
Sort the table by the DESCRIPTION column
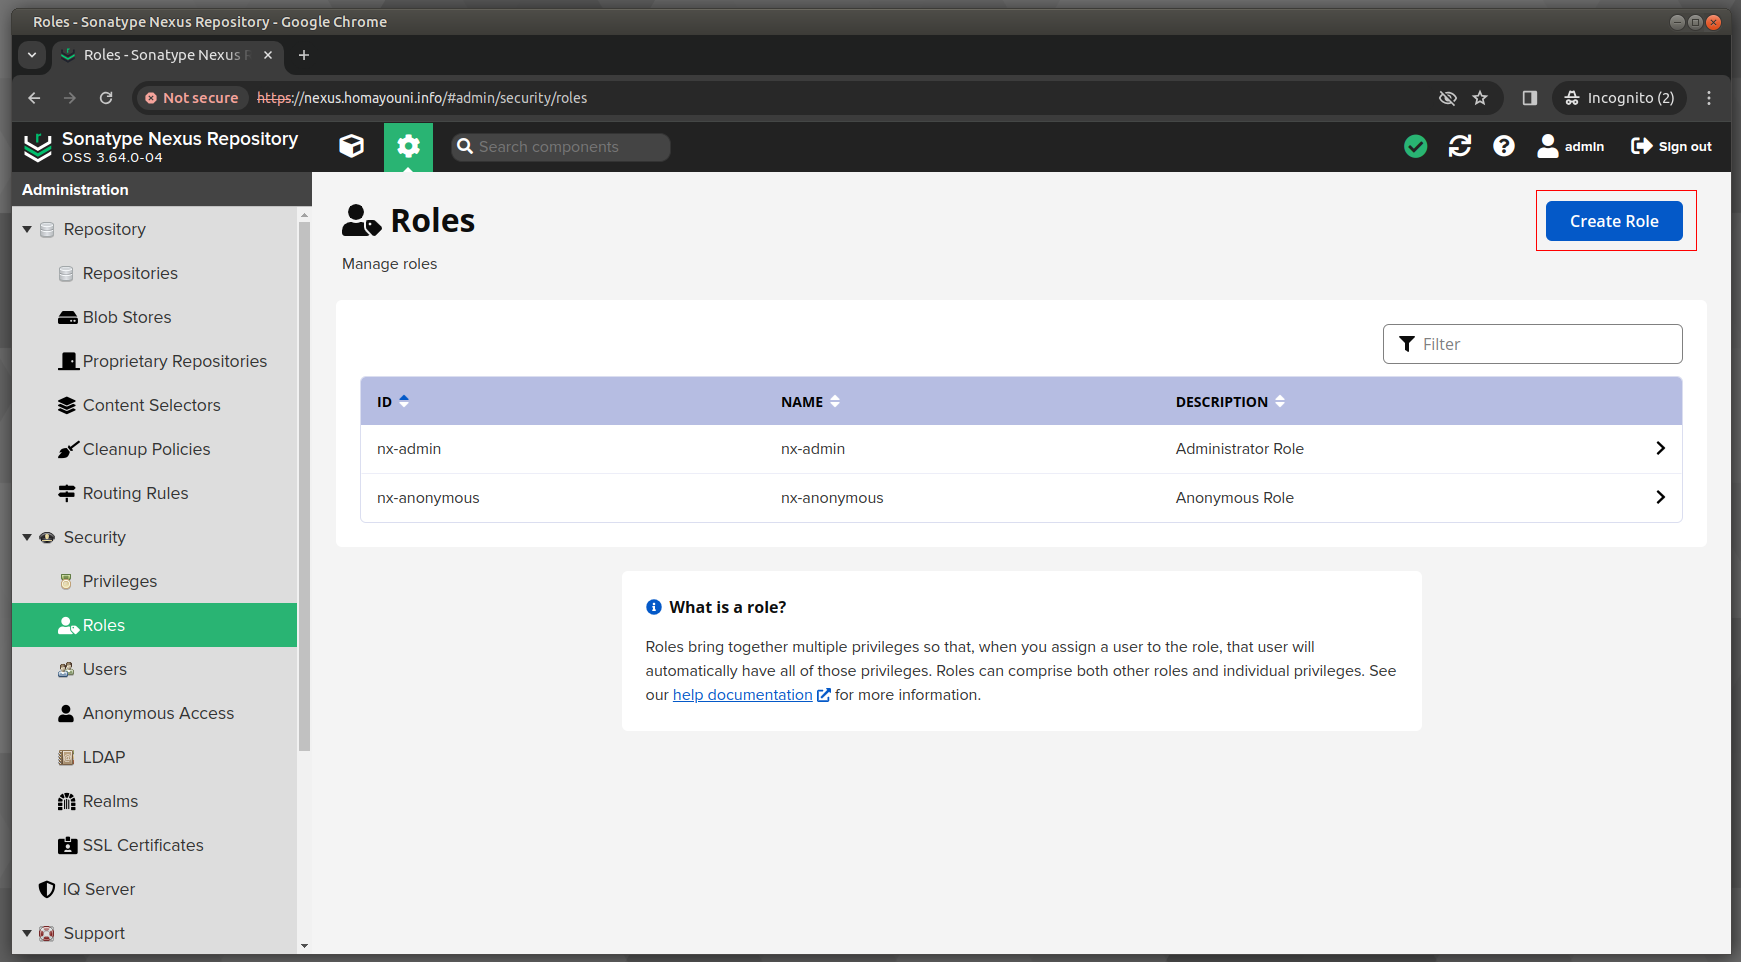tap(1230, 401)
